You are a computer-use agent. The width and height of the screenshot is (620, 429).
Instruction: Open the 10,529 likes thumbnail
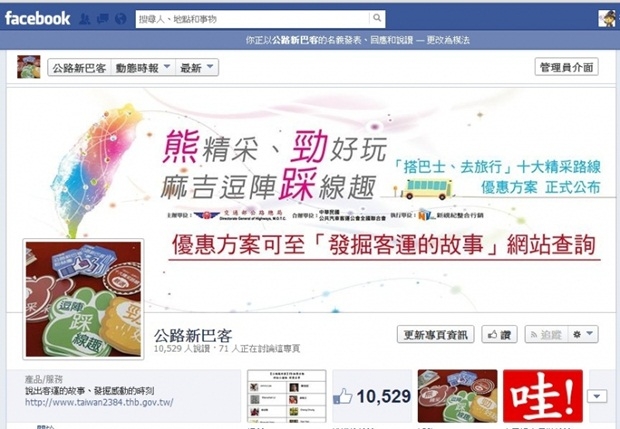tap(372, 396)
